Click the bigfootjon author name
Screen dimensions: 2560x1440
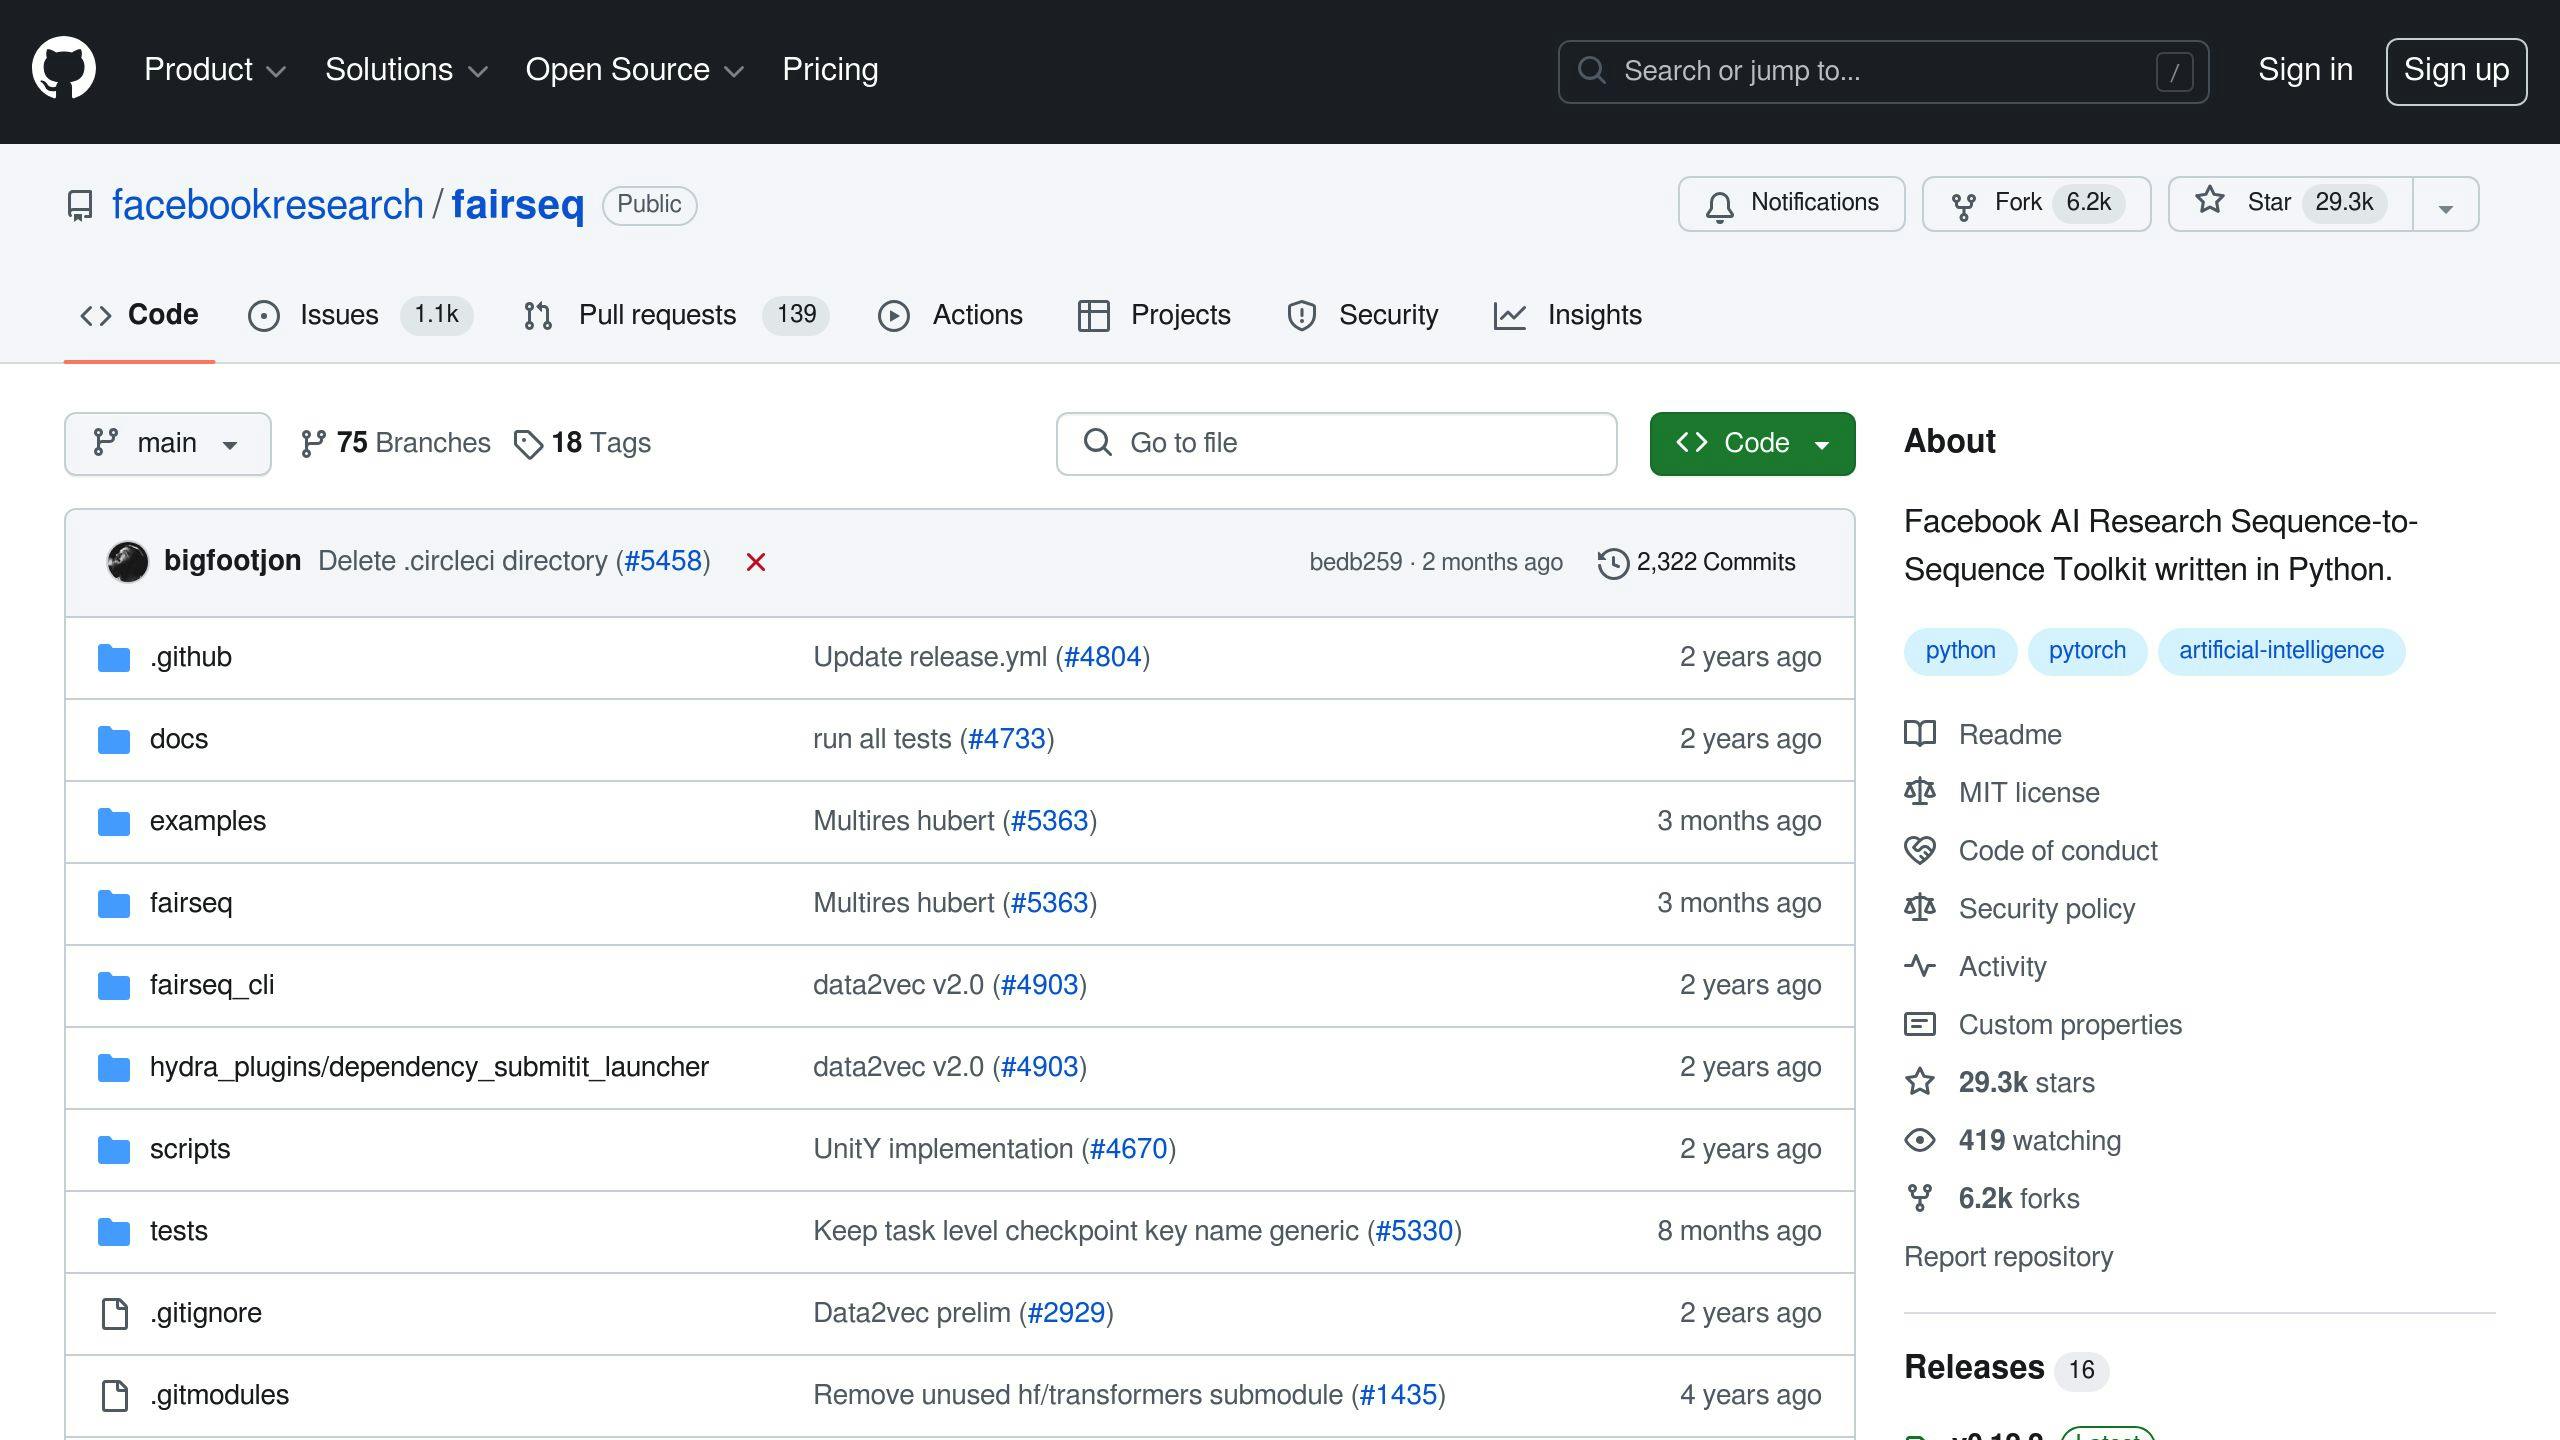[232, 561]
